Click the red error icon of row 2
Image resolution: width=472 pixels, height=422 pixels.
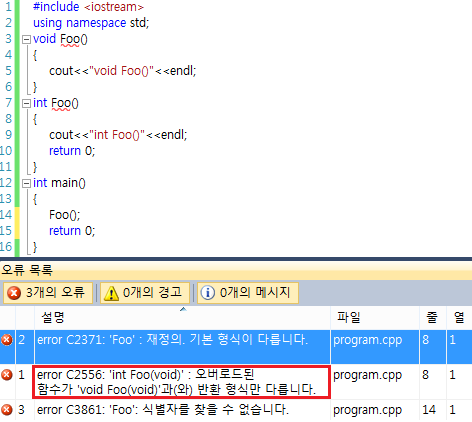coord(7,340)
